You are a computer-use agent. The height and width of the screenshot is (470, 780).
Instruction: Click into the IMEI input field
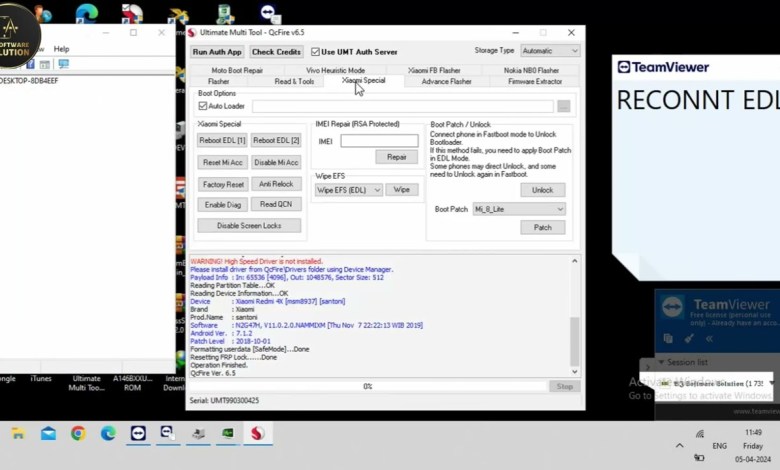pos(379,141)
